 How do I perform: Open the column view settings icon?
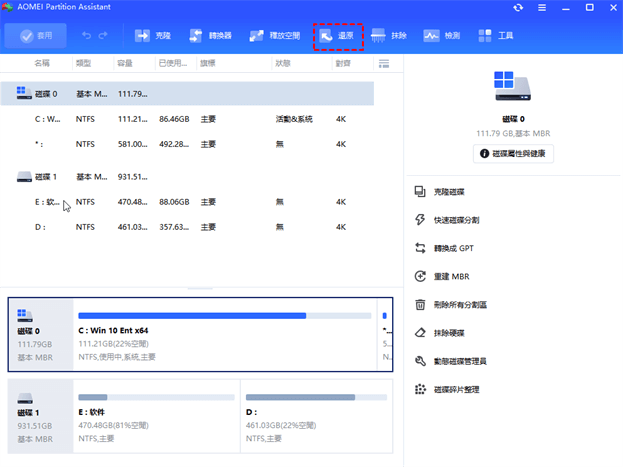(x=384, y=64)
